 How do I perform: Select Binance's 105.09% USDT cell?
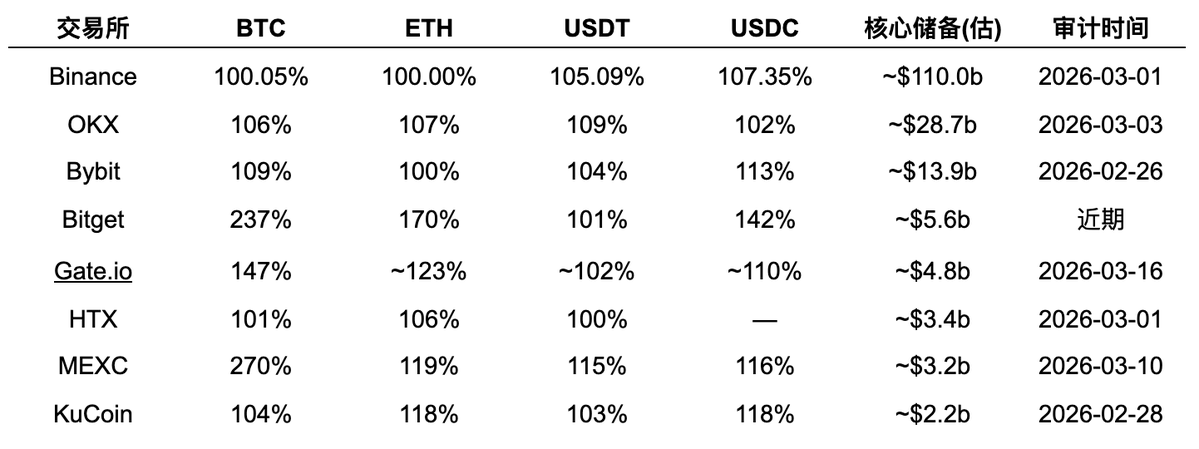tap(596, 77)
